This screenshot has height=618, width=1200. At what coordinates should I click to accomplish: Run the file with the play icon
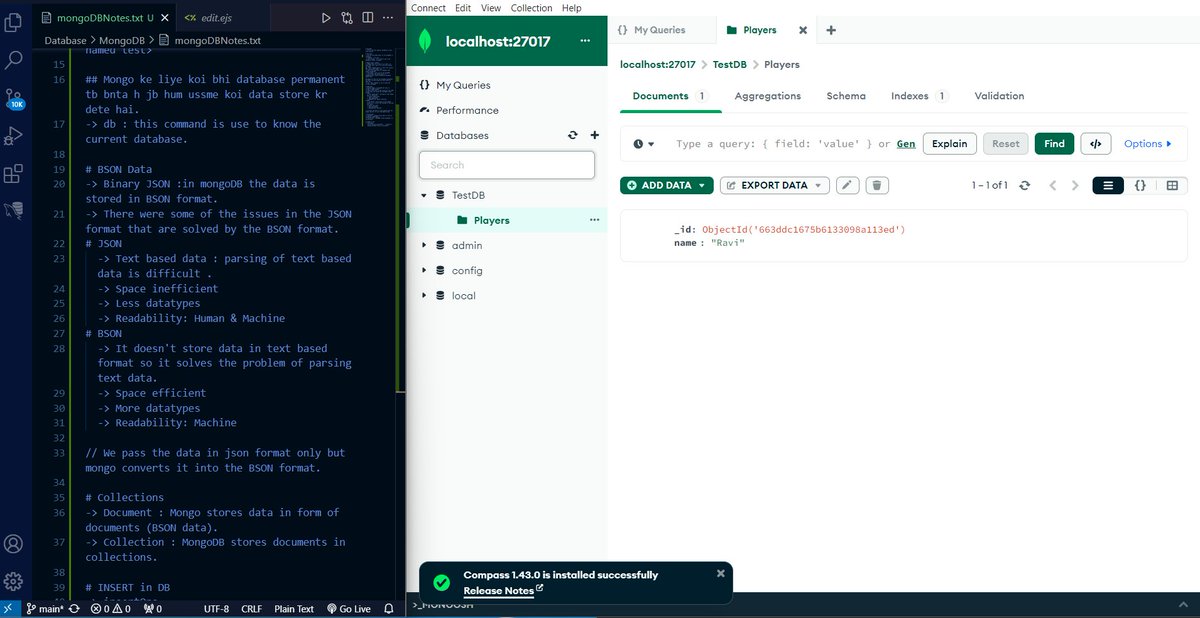point(326,18)
